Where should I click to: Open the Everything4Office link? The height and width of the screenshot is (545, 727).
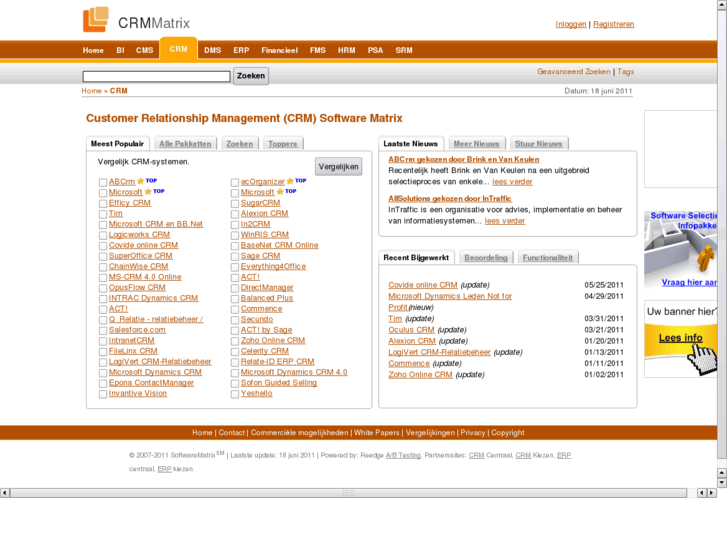(x=273, y=266)
